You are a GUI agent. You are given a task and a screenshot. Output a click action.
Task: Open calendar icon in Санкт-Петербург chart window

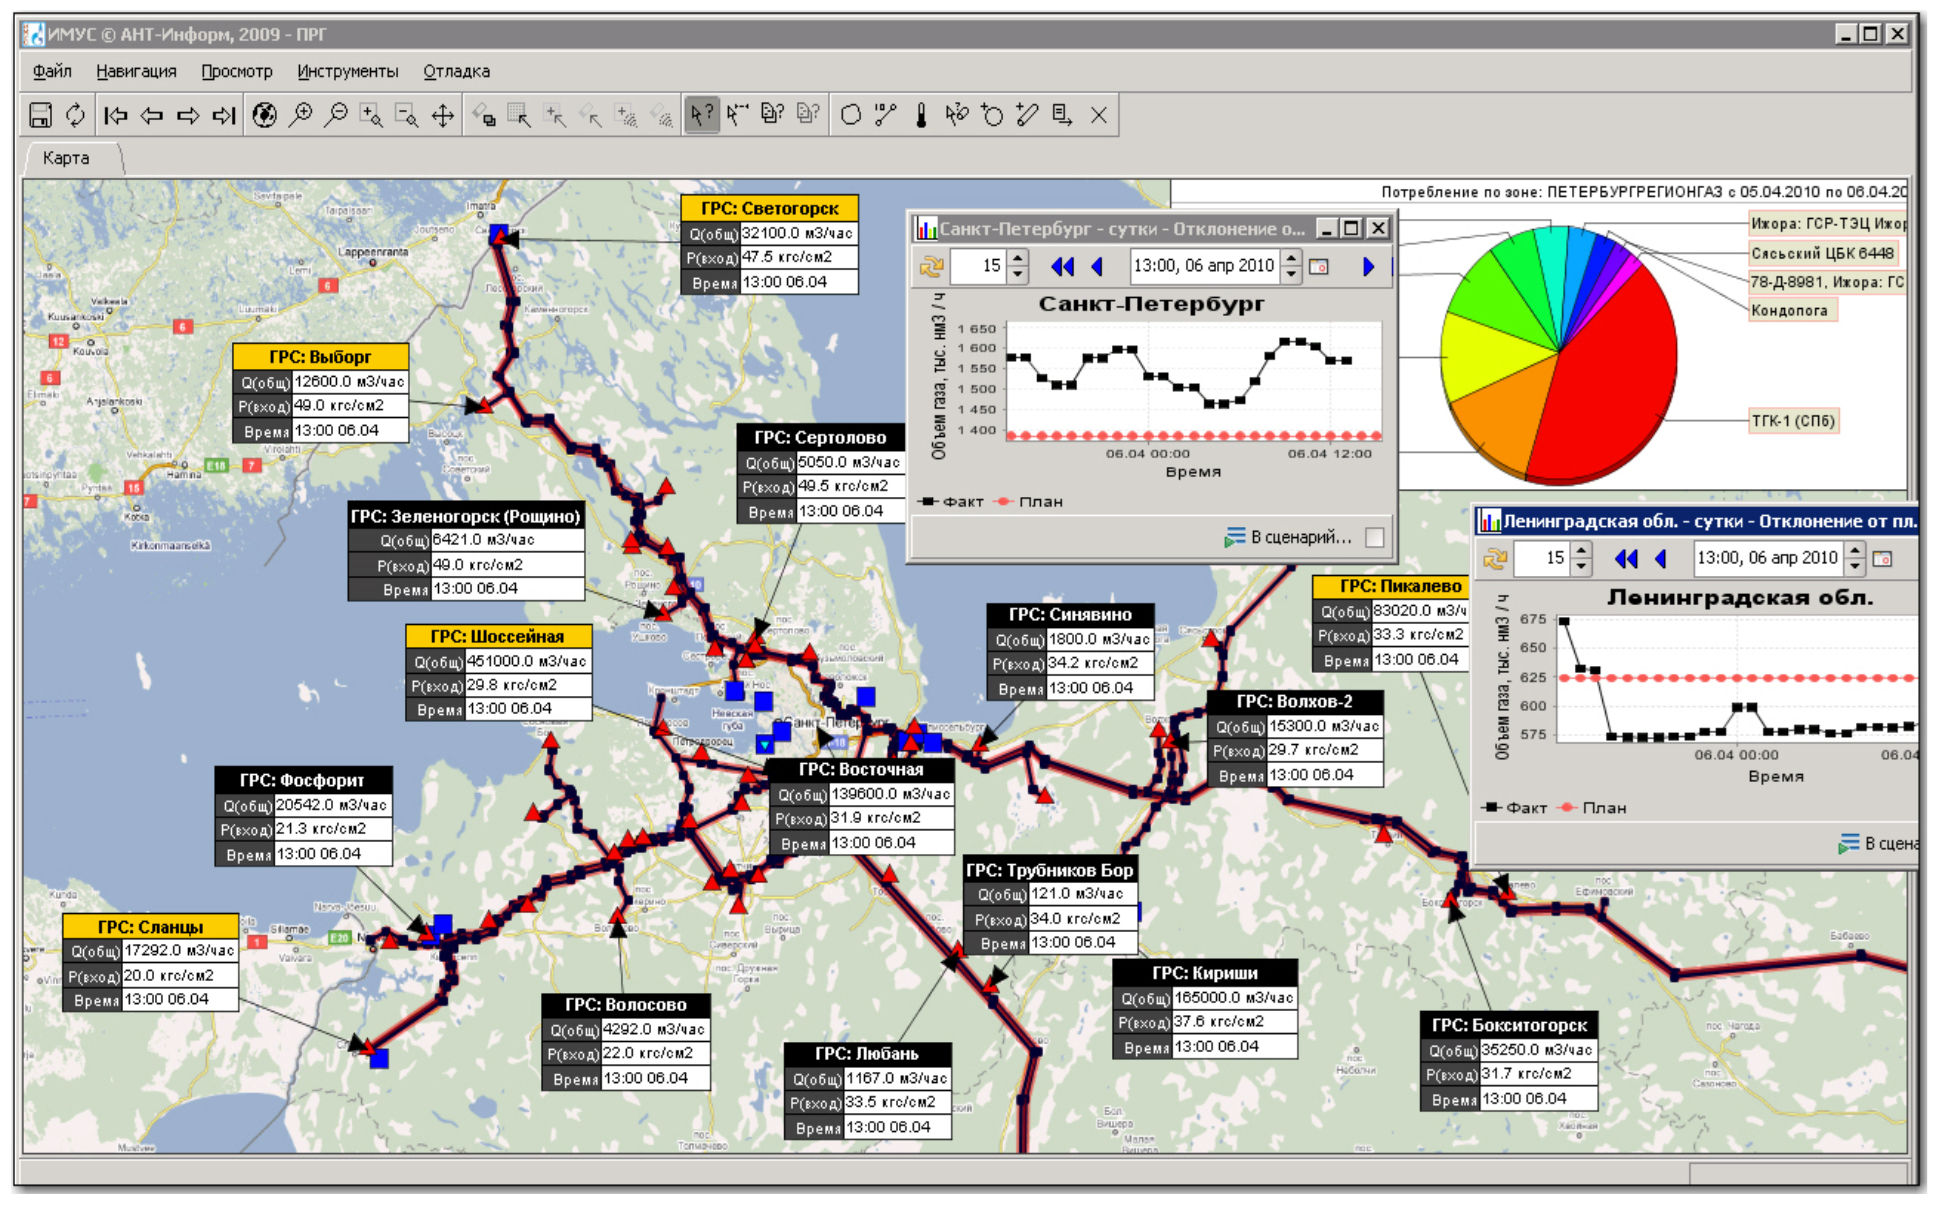click(1320, 267)
